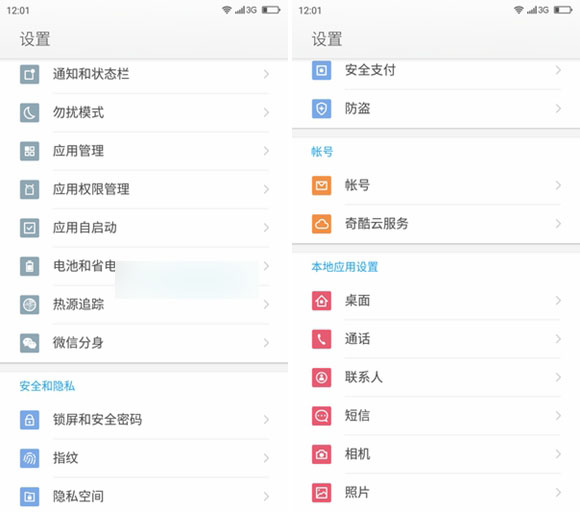Screen dimensions: 580x512
Task: Tap the 奇酷云服务 cloud icon
Action: [x=321, y=224]
